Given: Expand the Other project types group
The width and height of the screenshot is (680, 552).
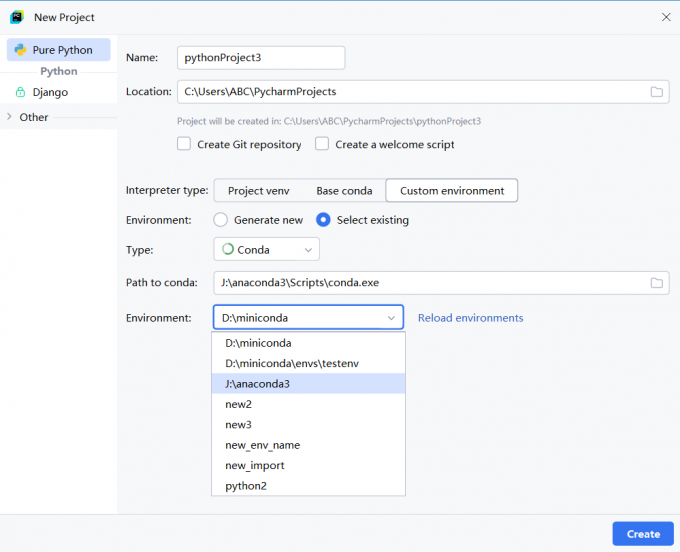Looking at the screenshot, I should (x=9, y=117).
